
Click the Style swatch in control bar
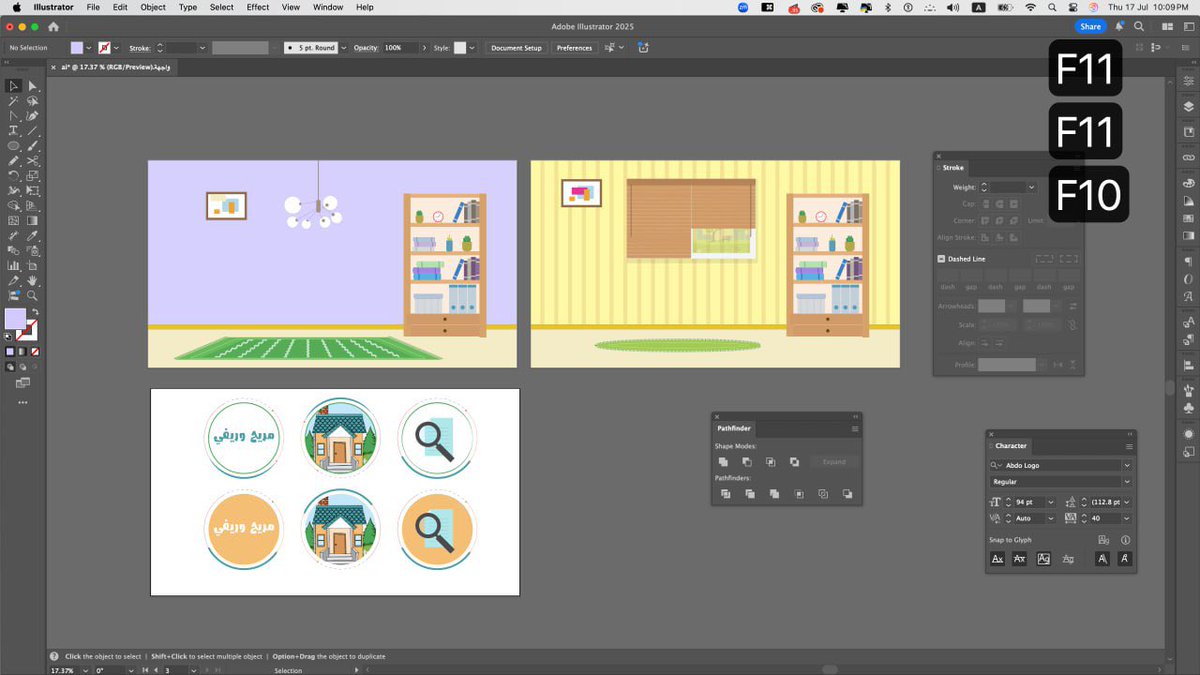pyautogui.click(x=460, y=48)
